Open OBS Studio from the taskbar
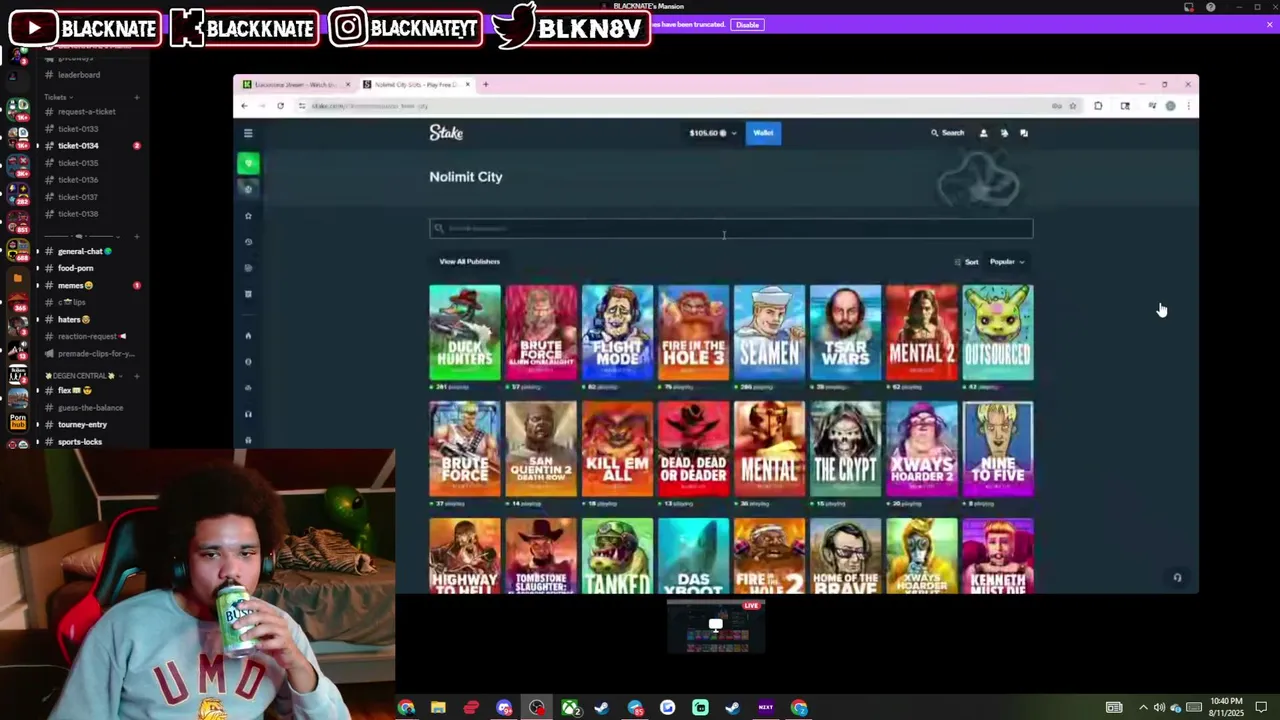The height and width of the screenshot is (720, 1280). pos(537,708)
